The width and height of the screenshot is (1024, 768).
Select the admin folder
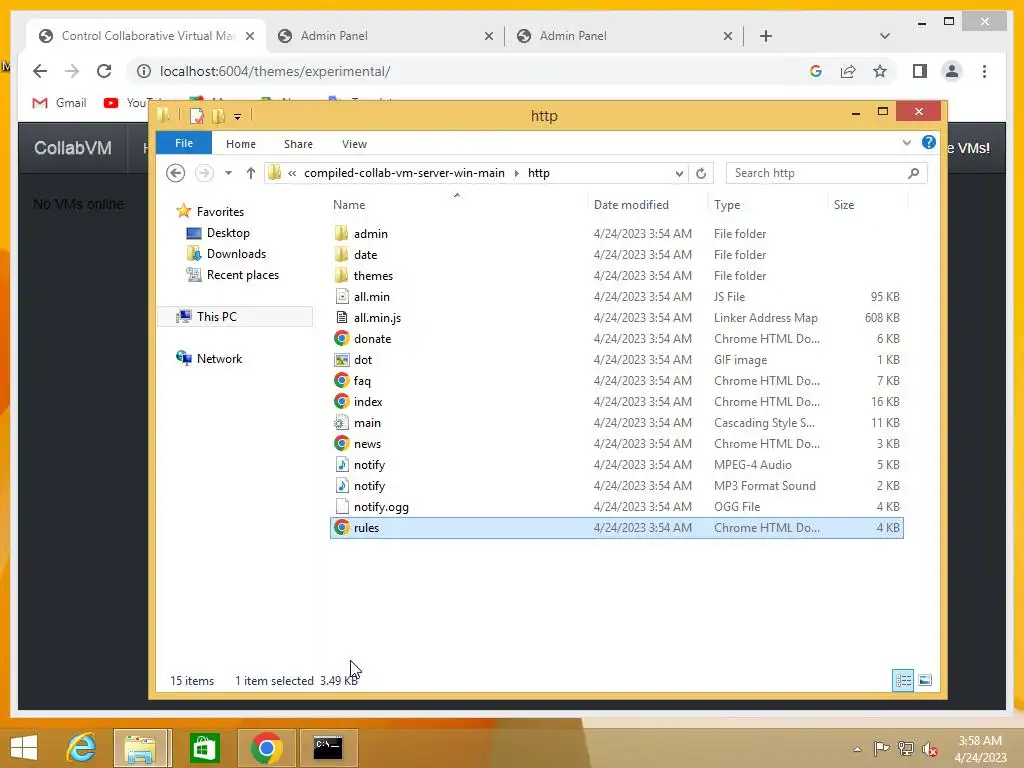(370, 234)
